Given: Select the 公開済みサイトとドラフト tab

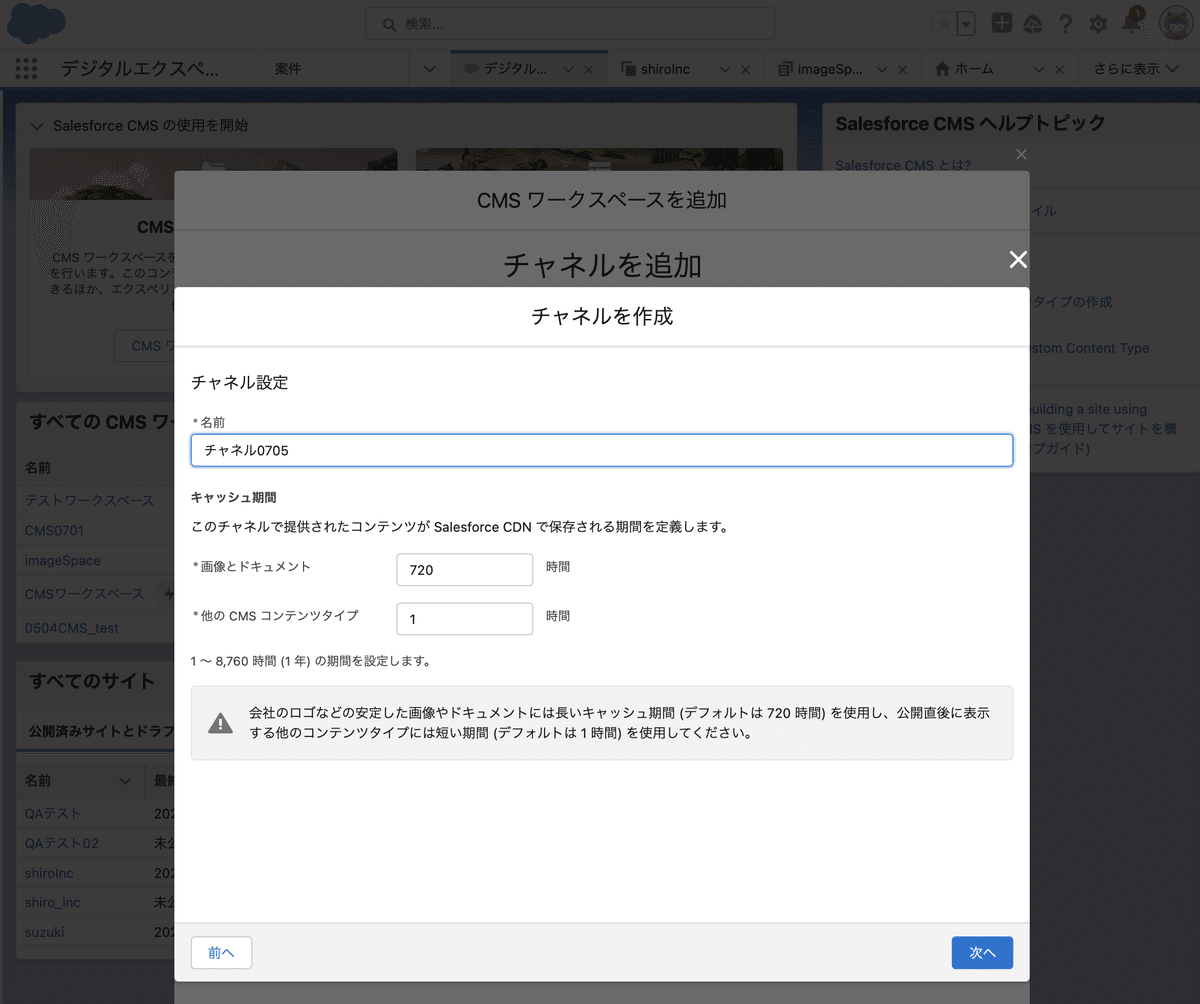Looking at the screenshot, I should (102, 731).
